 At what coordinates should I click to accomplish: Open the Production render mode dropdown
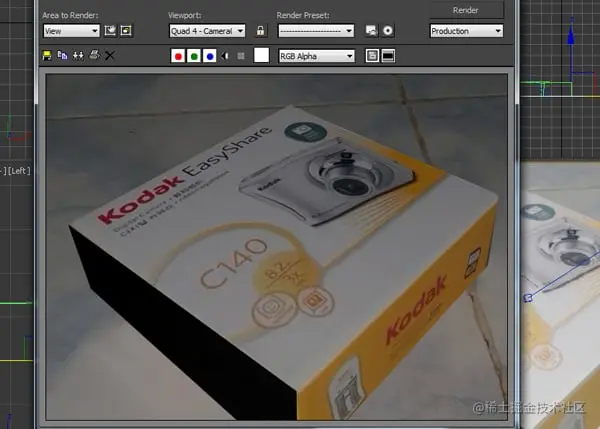pyautogui.click(x=466, y=31)
